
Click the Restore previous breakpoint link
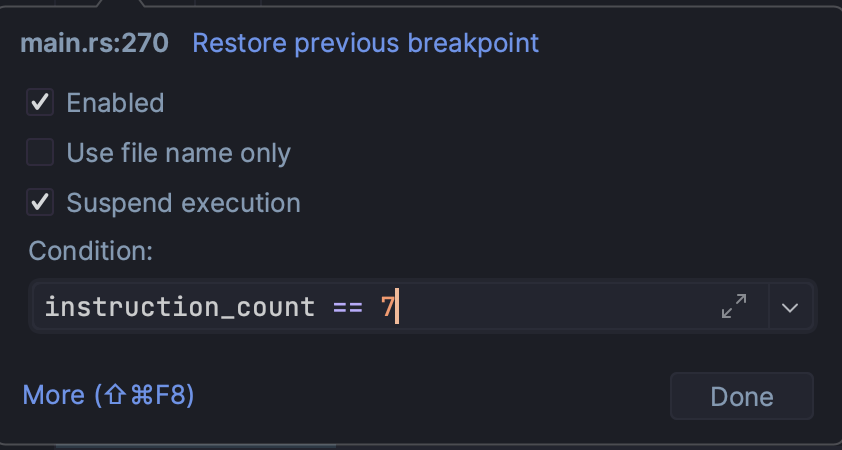365,43
